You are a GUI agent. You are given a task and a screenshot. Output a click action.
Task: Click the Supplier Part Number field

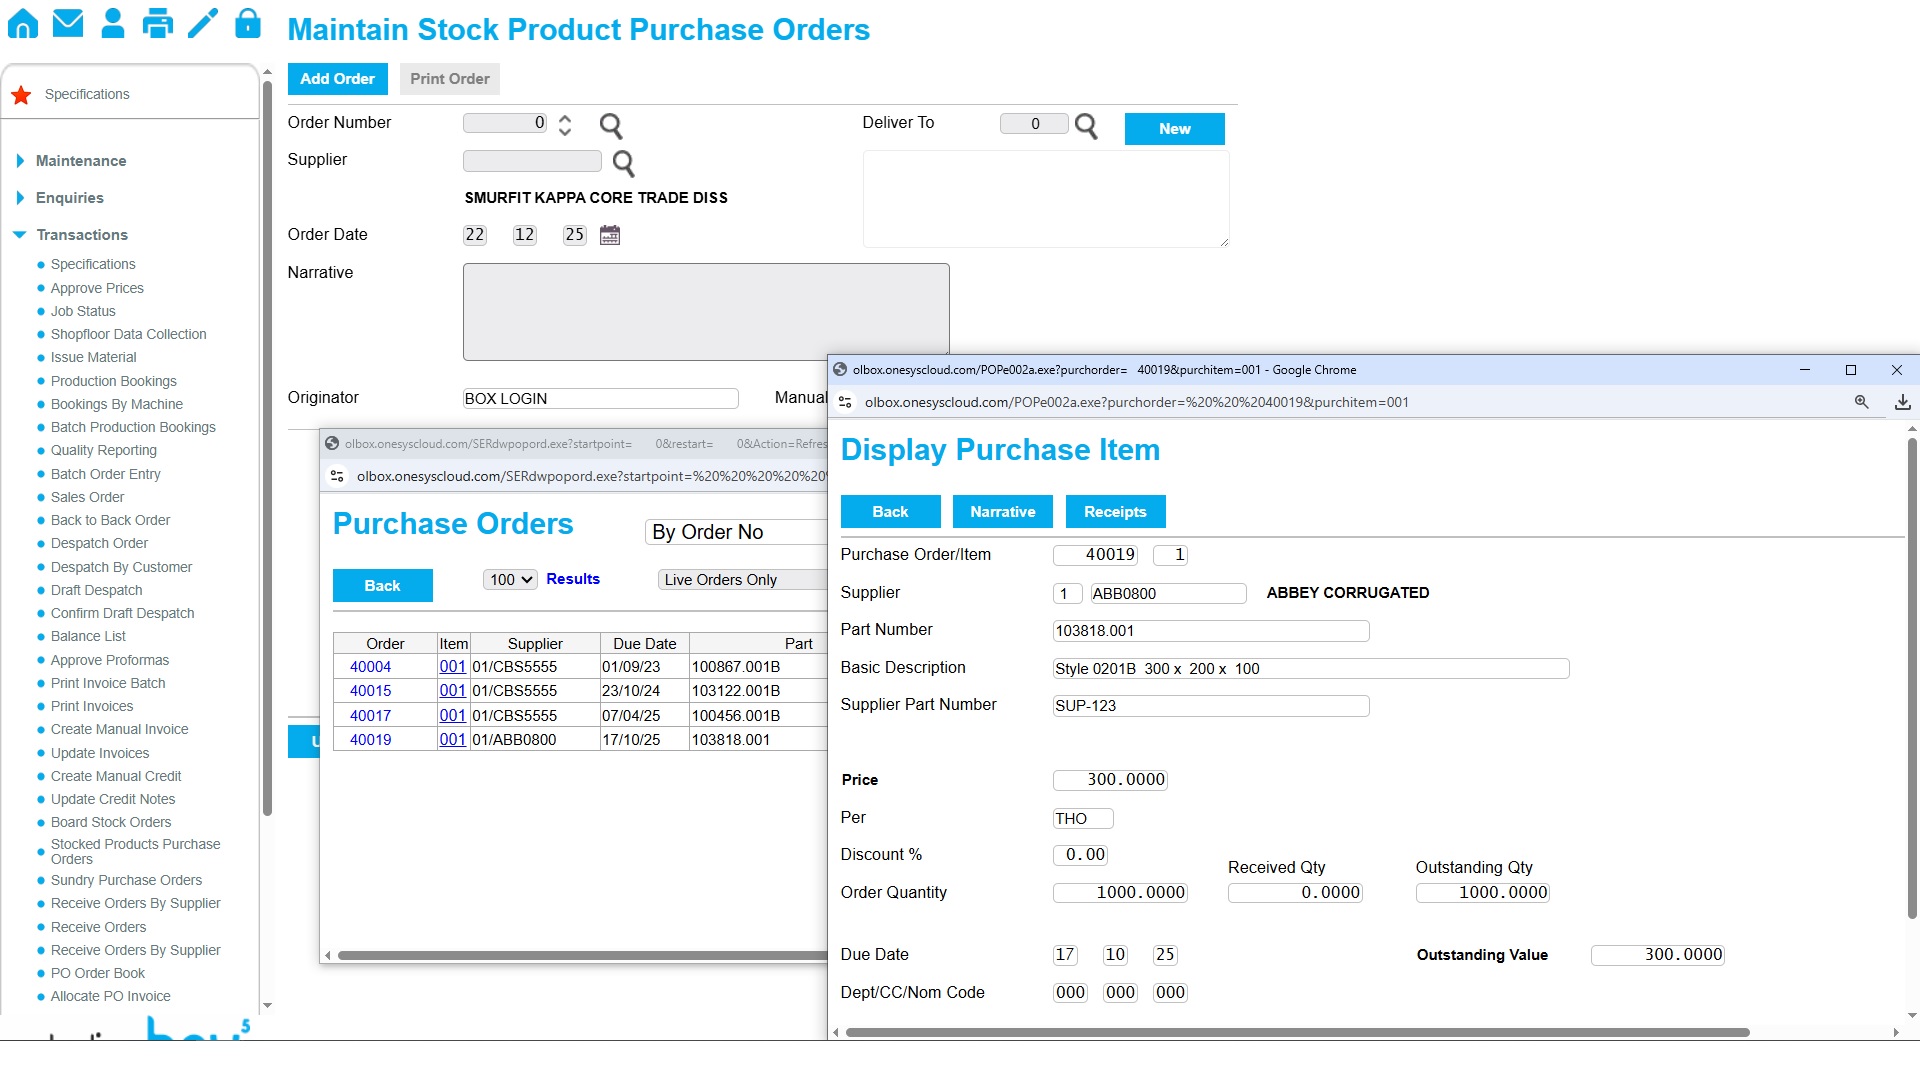pos(1210,706)
